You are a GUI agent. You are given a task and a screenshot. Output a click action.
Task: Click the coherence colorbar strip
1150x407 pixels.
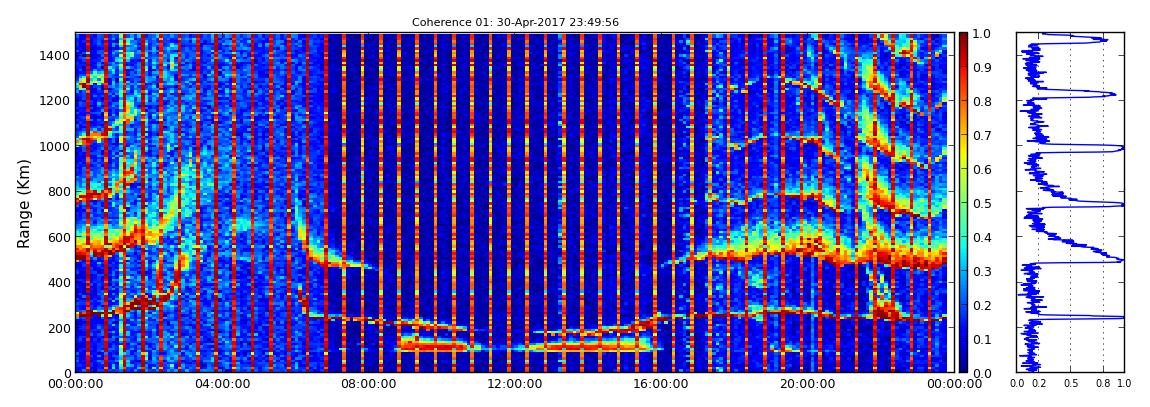point(963,202)
